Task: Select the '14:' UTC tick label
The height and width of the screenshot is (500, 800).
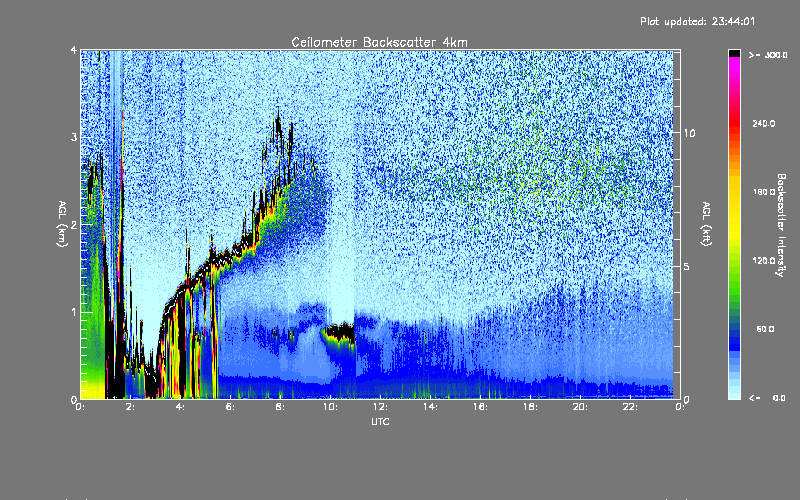Action: click(430, 407)
